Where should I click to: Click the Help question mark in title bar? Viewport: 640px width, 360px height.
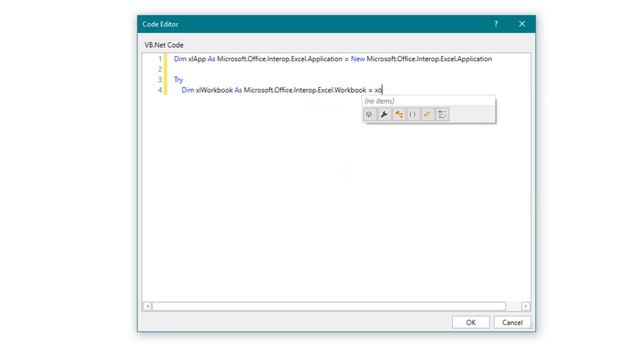point(496,24)
